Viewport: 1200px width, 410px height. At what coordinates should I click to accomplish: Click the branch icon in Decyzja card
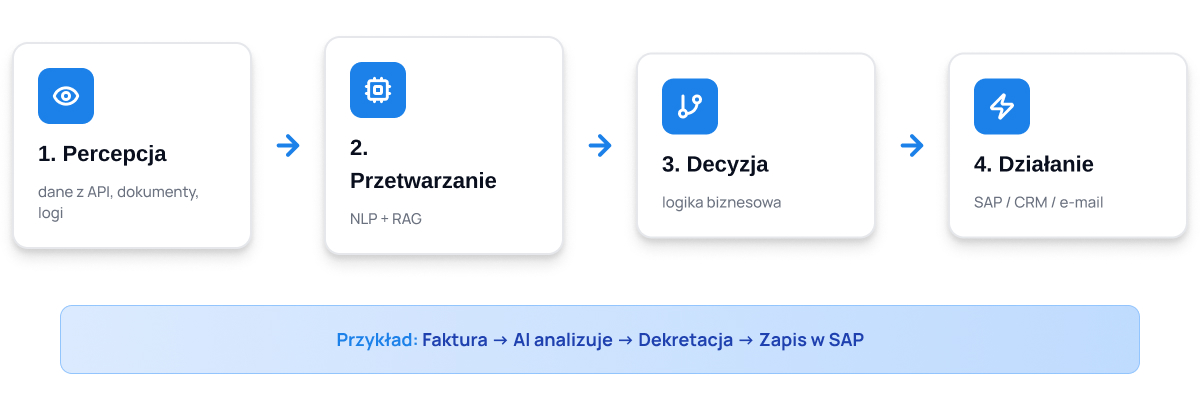pyautogui.click(x=690, y=106)
